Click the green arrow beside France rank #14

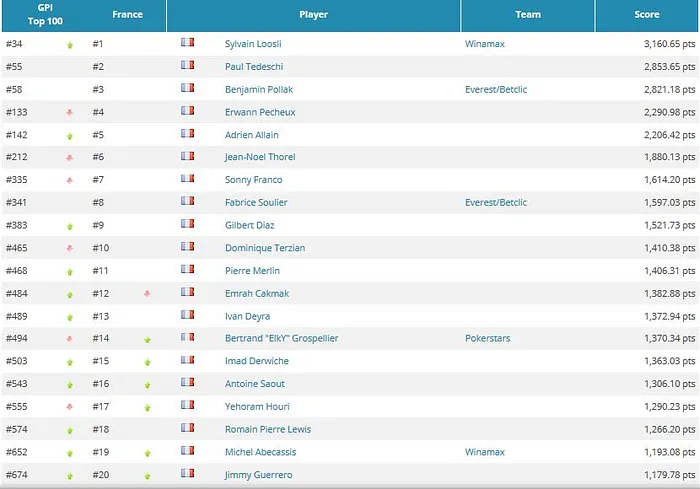147,339
